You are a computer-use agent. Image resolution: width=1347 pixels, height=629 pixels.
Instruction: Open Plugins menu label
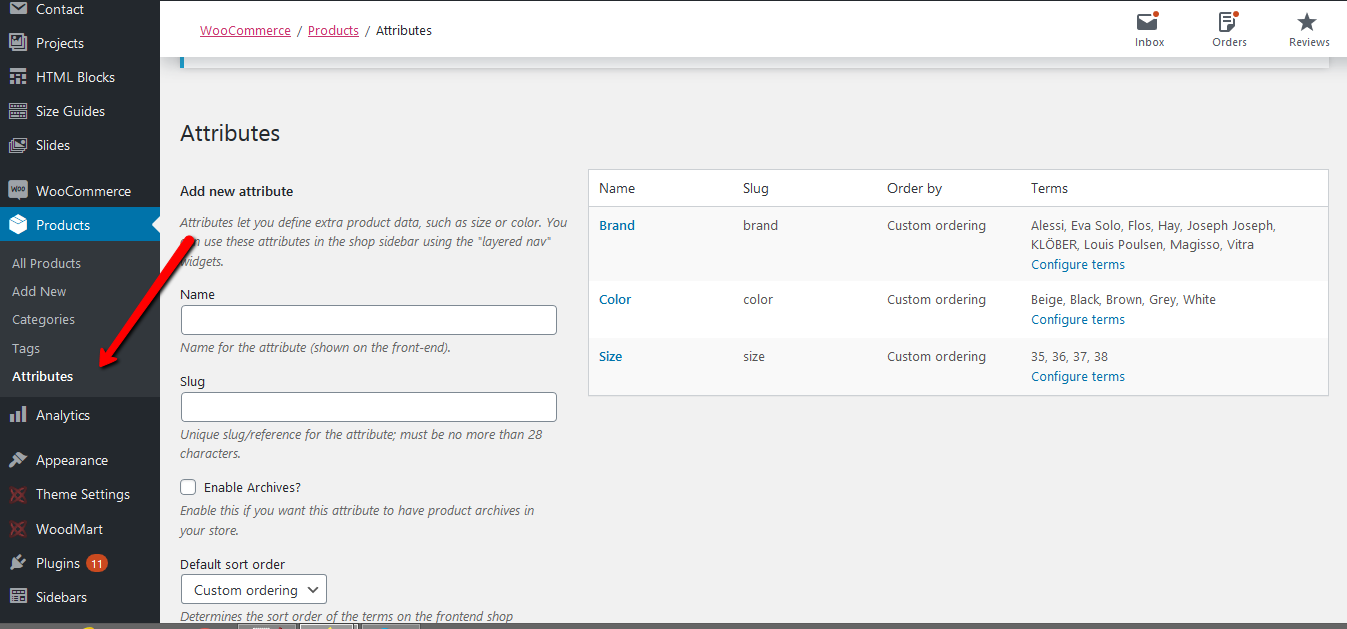pyautogui.click(x=58, y=563)
